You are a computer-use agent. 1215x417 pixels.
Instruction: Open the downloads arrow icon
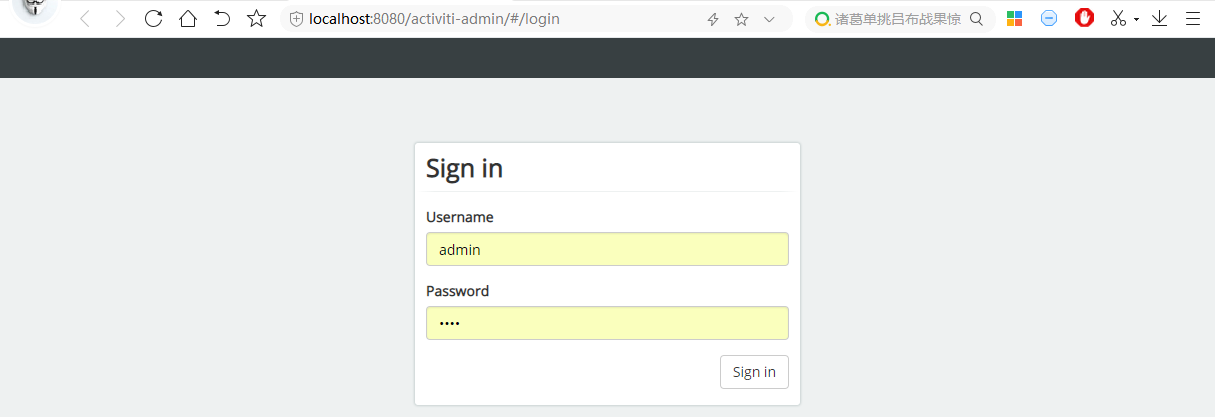click(x=1159, y=19)
